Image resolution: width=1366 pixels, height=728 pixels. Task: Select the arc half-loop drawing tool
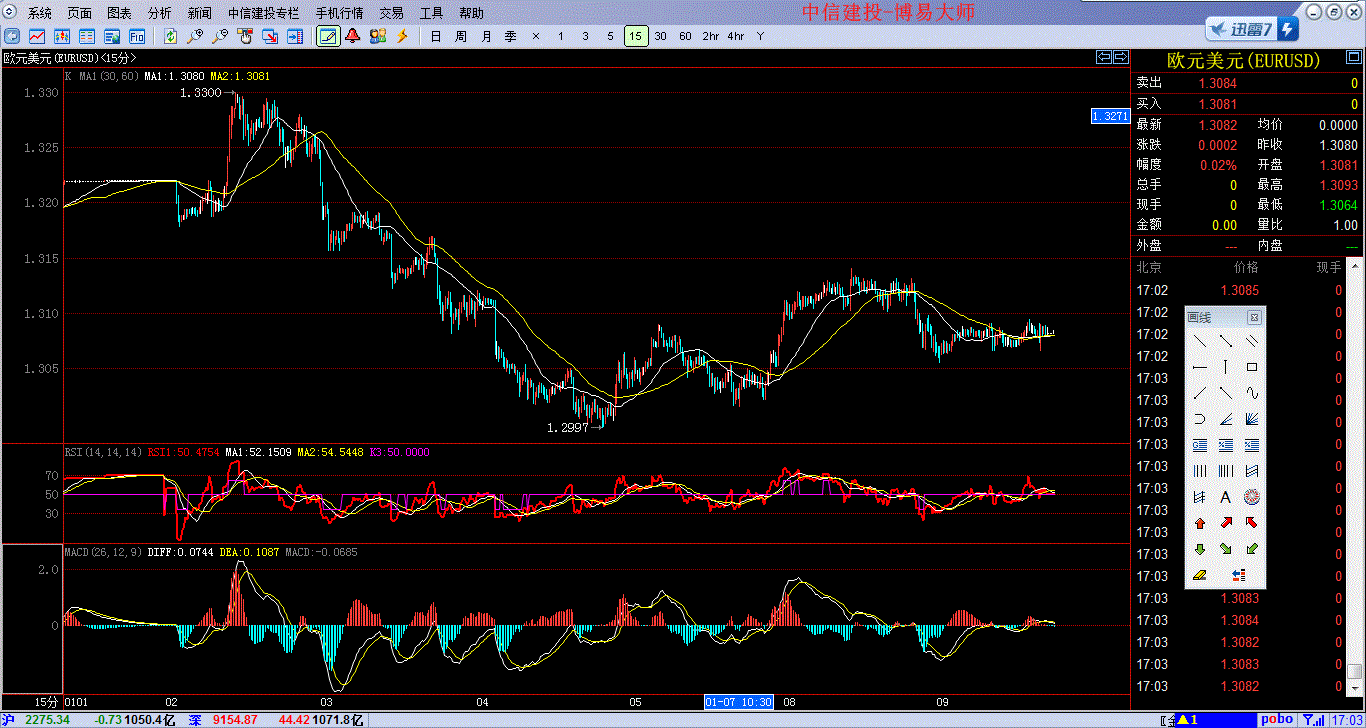(x=1200, y=419)
